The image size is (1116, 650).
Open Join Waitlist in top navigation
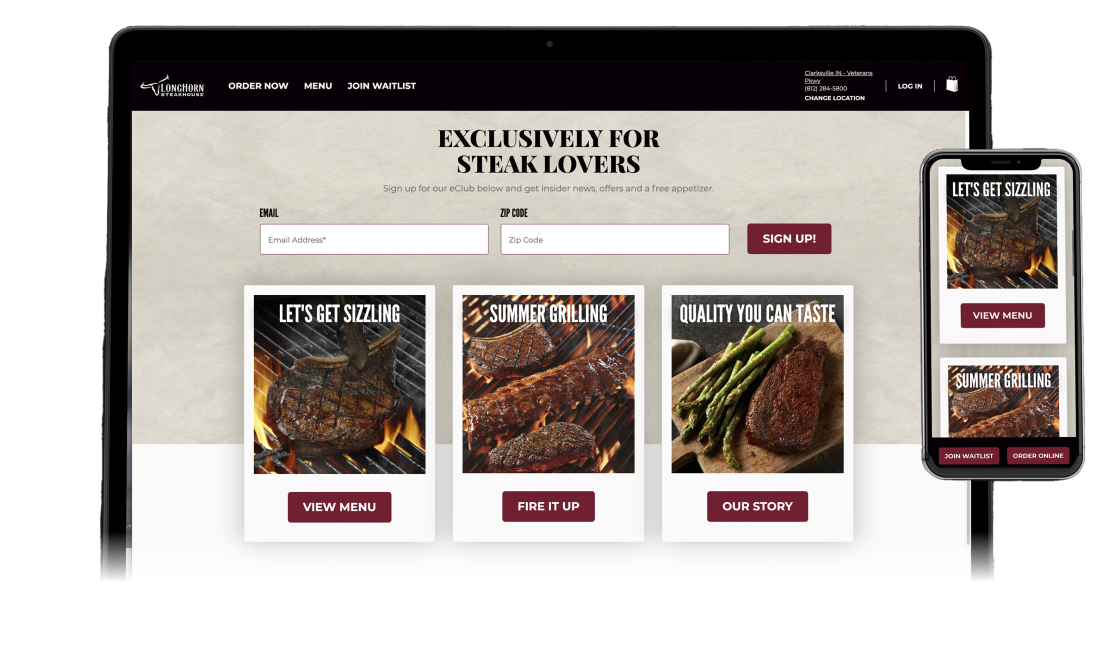coord(381,85)
